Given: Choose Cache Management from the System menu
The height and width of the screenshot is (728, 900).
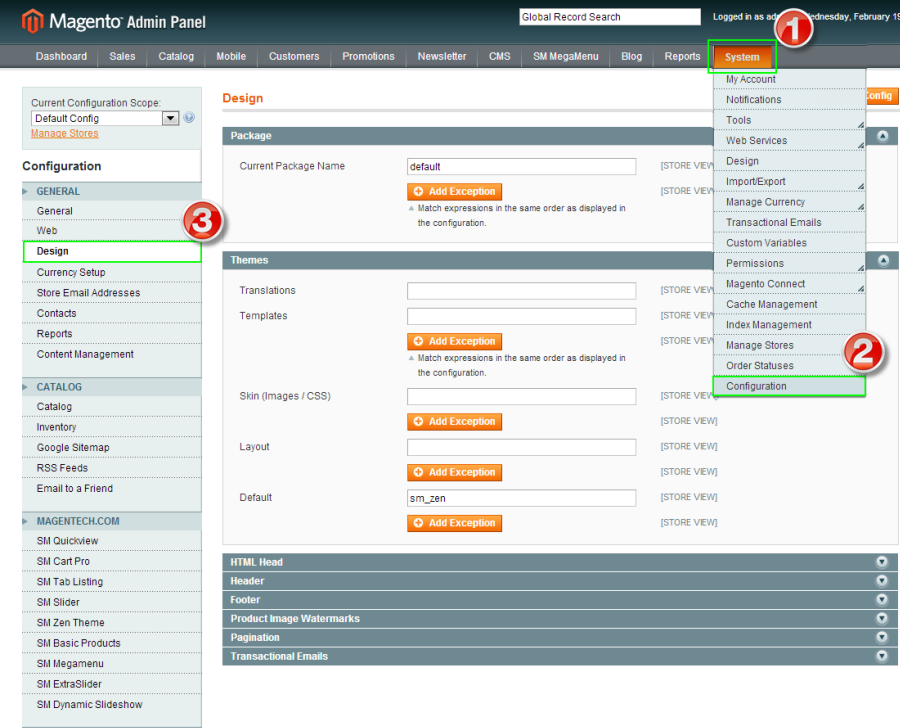Looking at the screenshot, I should pyautogui.click(x=789, y=304).
